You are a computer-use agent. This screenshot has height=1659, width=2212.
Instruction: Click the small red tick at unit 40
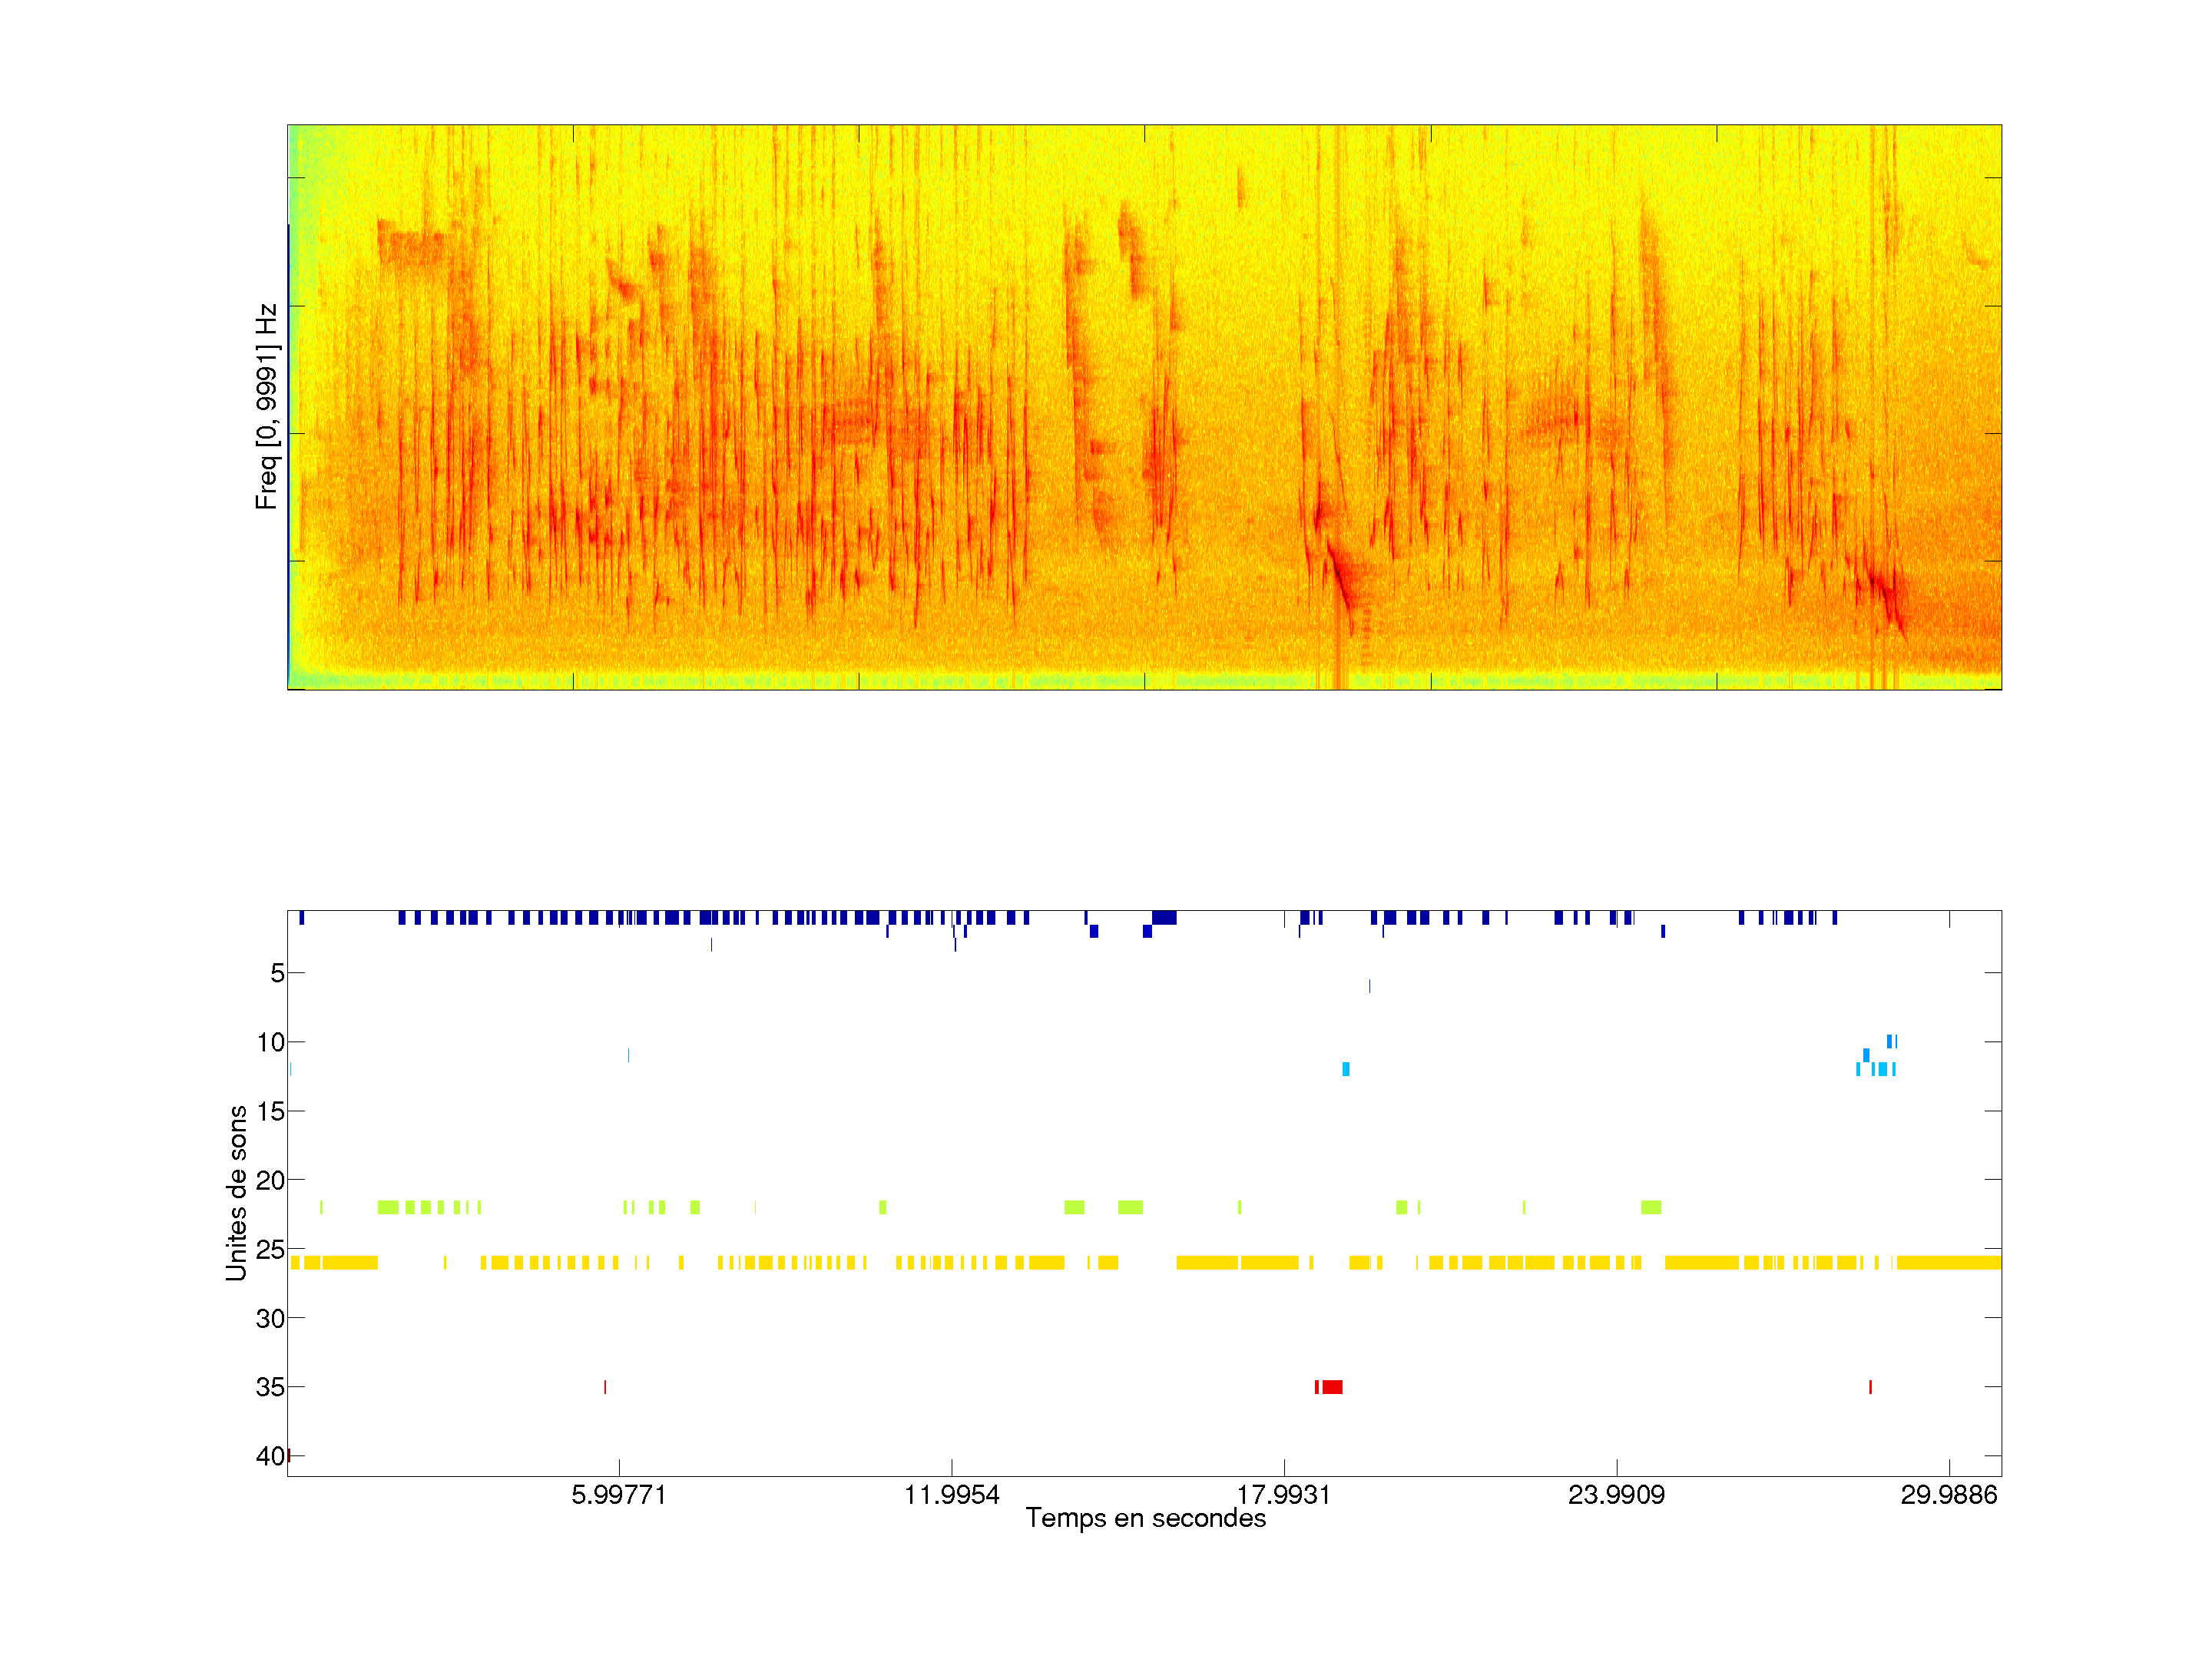point(289,1455)
